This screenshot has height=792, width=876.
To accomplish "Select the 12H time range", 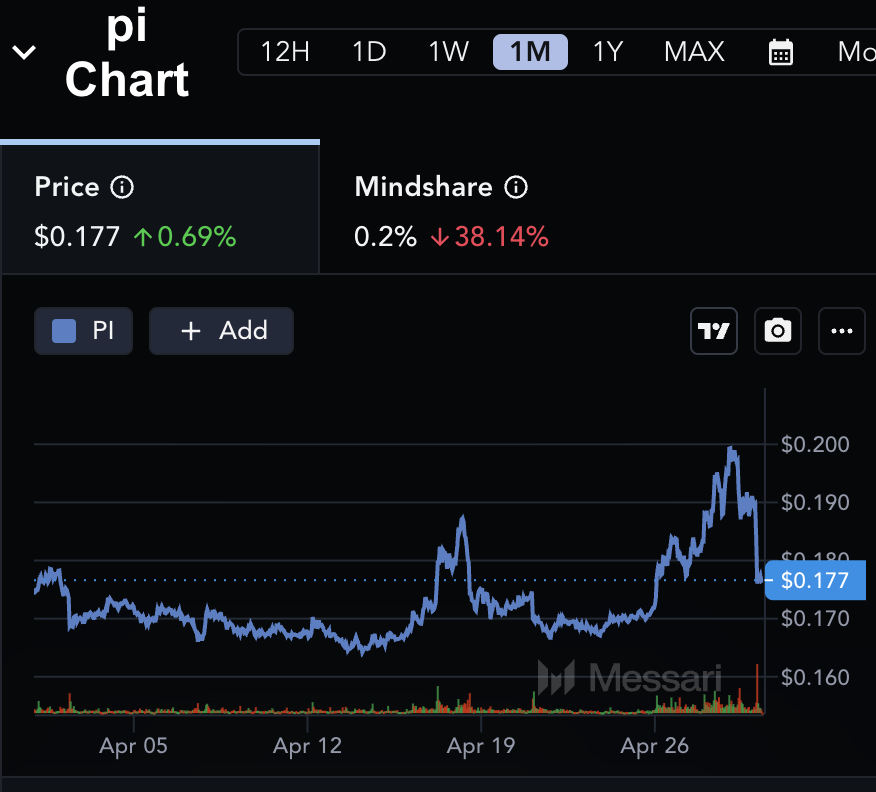I will coord(285,52).
